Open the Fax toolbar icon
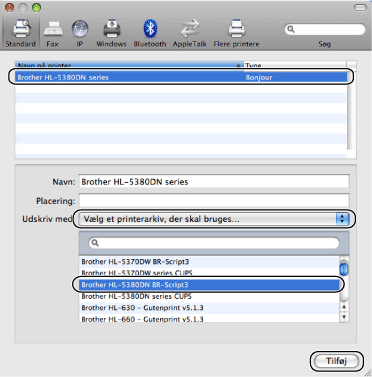The image size is (372, 377). coord(53,33)
